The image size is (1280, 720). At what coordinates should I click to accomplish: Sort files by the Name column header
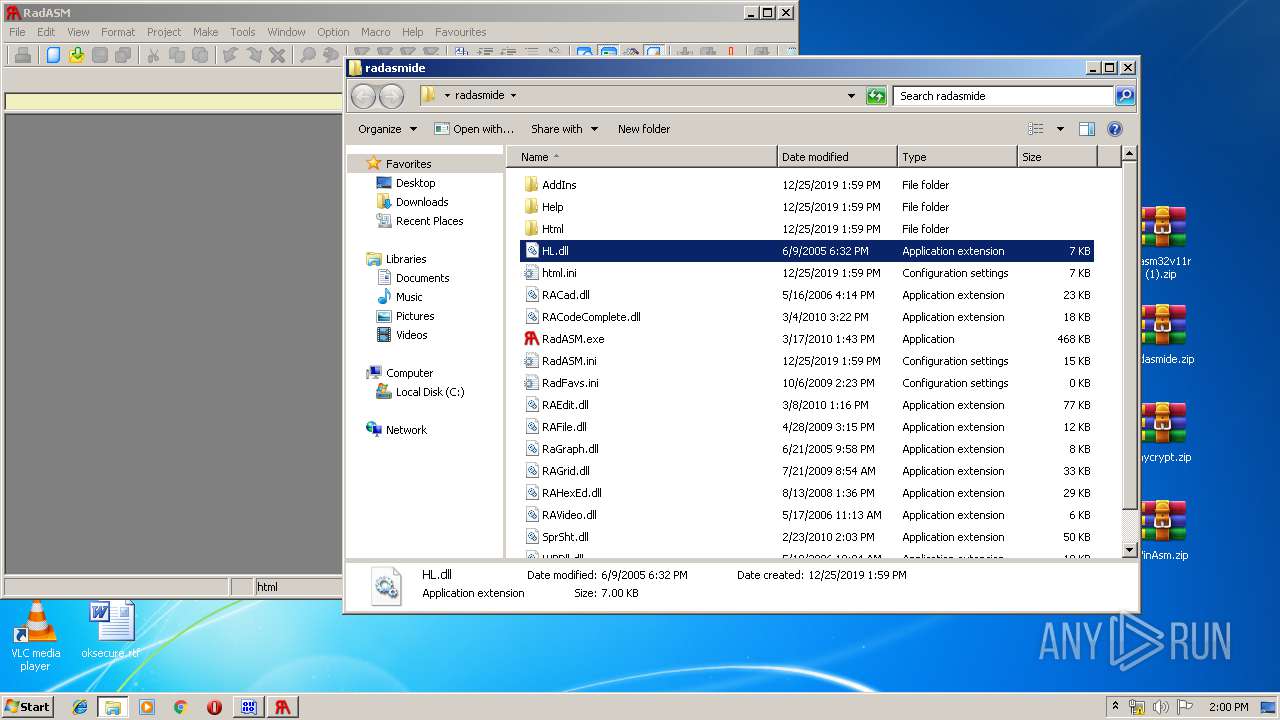click(643, 157)
